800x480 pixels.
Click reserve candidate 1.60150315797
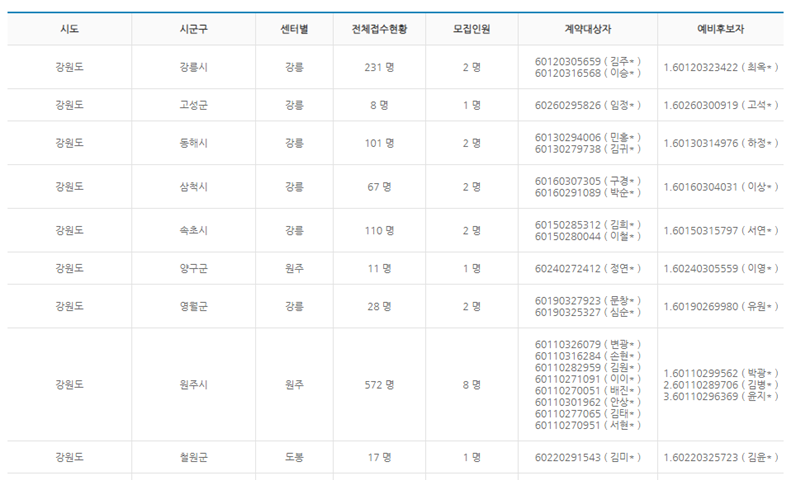point(721,231)
